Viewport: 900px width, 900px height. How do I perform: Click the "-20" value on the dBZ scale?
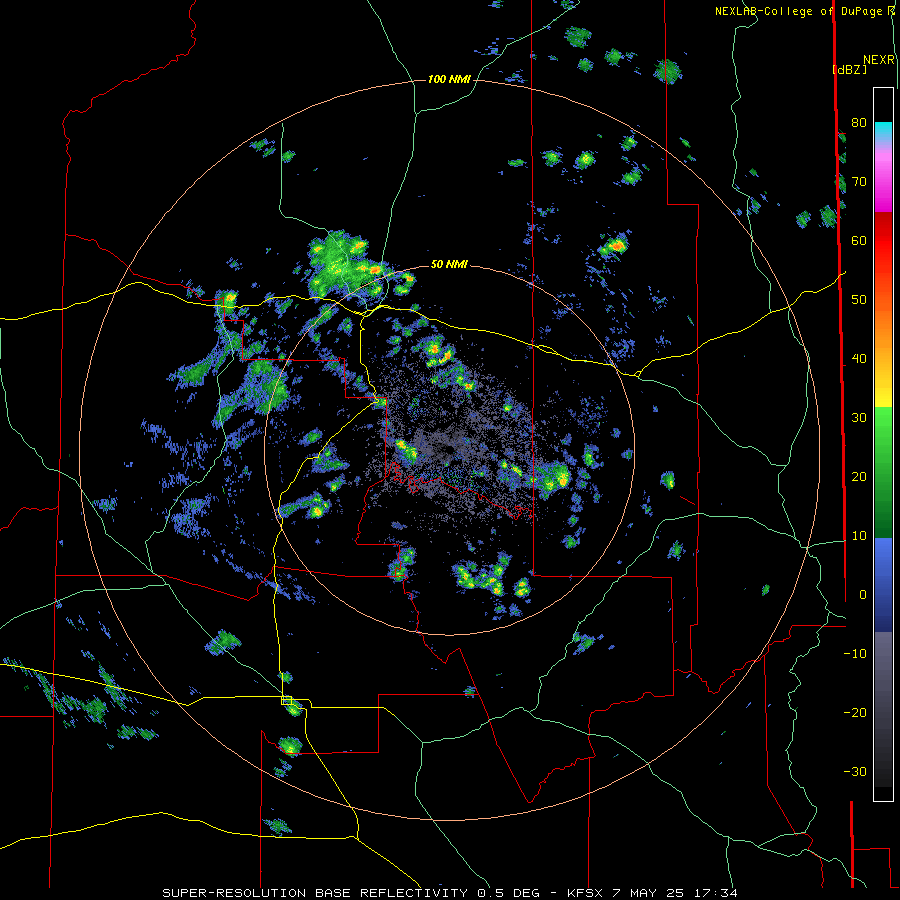pos(855,713)
